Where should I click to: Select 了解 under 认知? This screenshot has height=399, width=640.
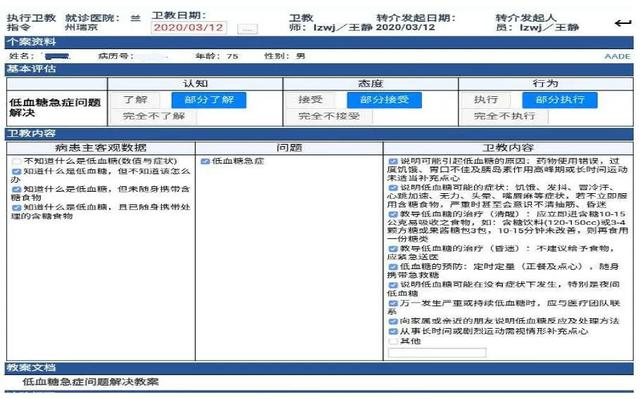pos(135,100)
